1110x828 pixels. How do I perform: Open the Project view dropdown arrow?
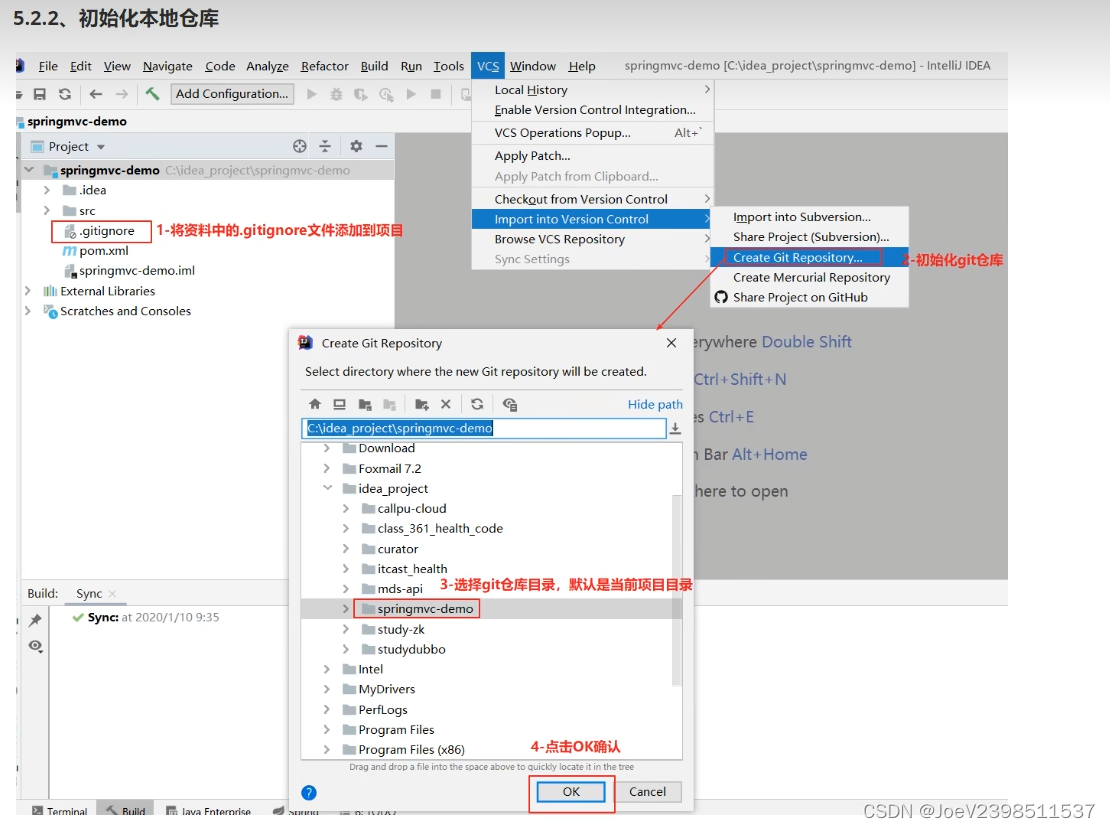tap(101, 147)
